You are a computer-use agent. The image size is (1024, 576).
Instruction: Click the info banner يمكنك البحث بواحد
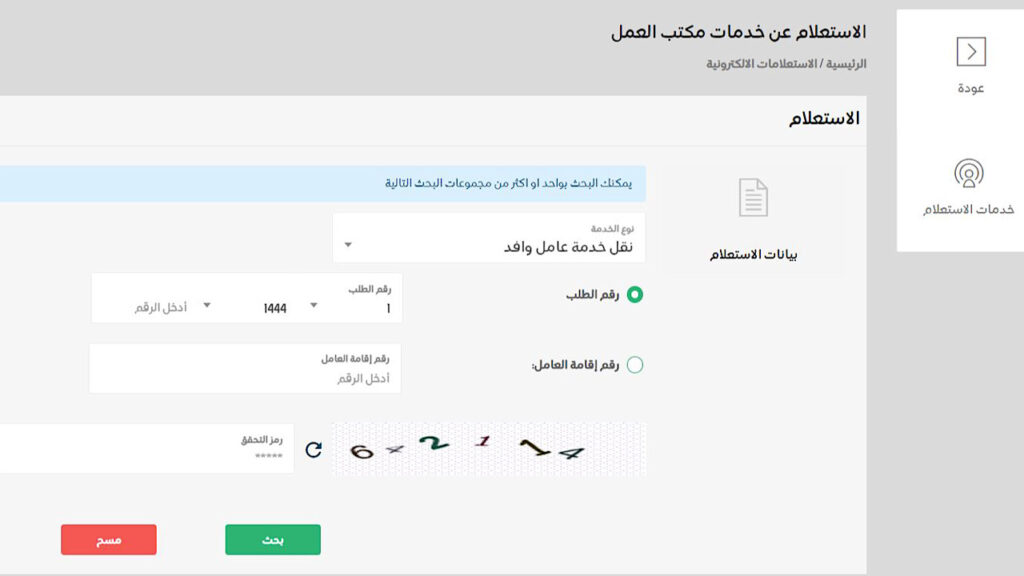pos(323,184)
